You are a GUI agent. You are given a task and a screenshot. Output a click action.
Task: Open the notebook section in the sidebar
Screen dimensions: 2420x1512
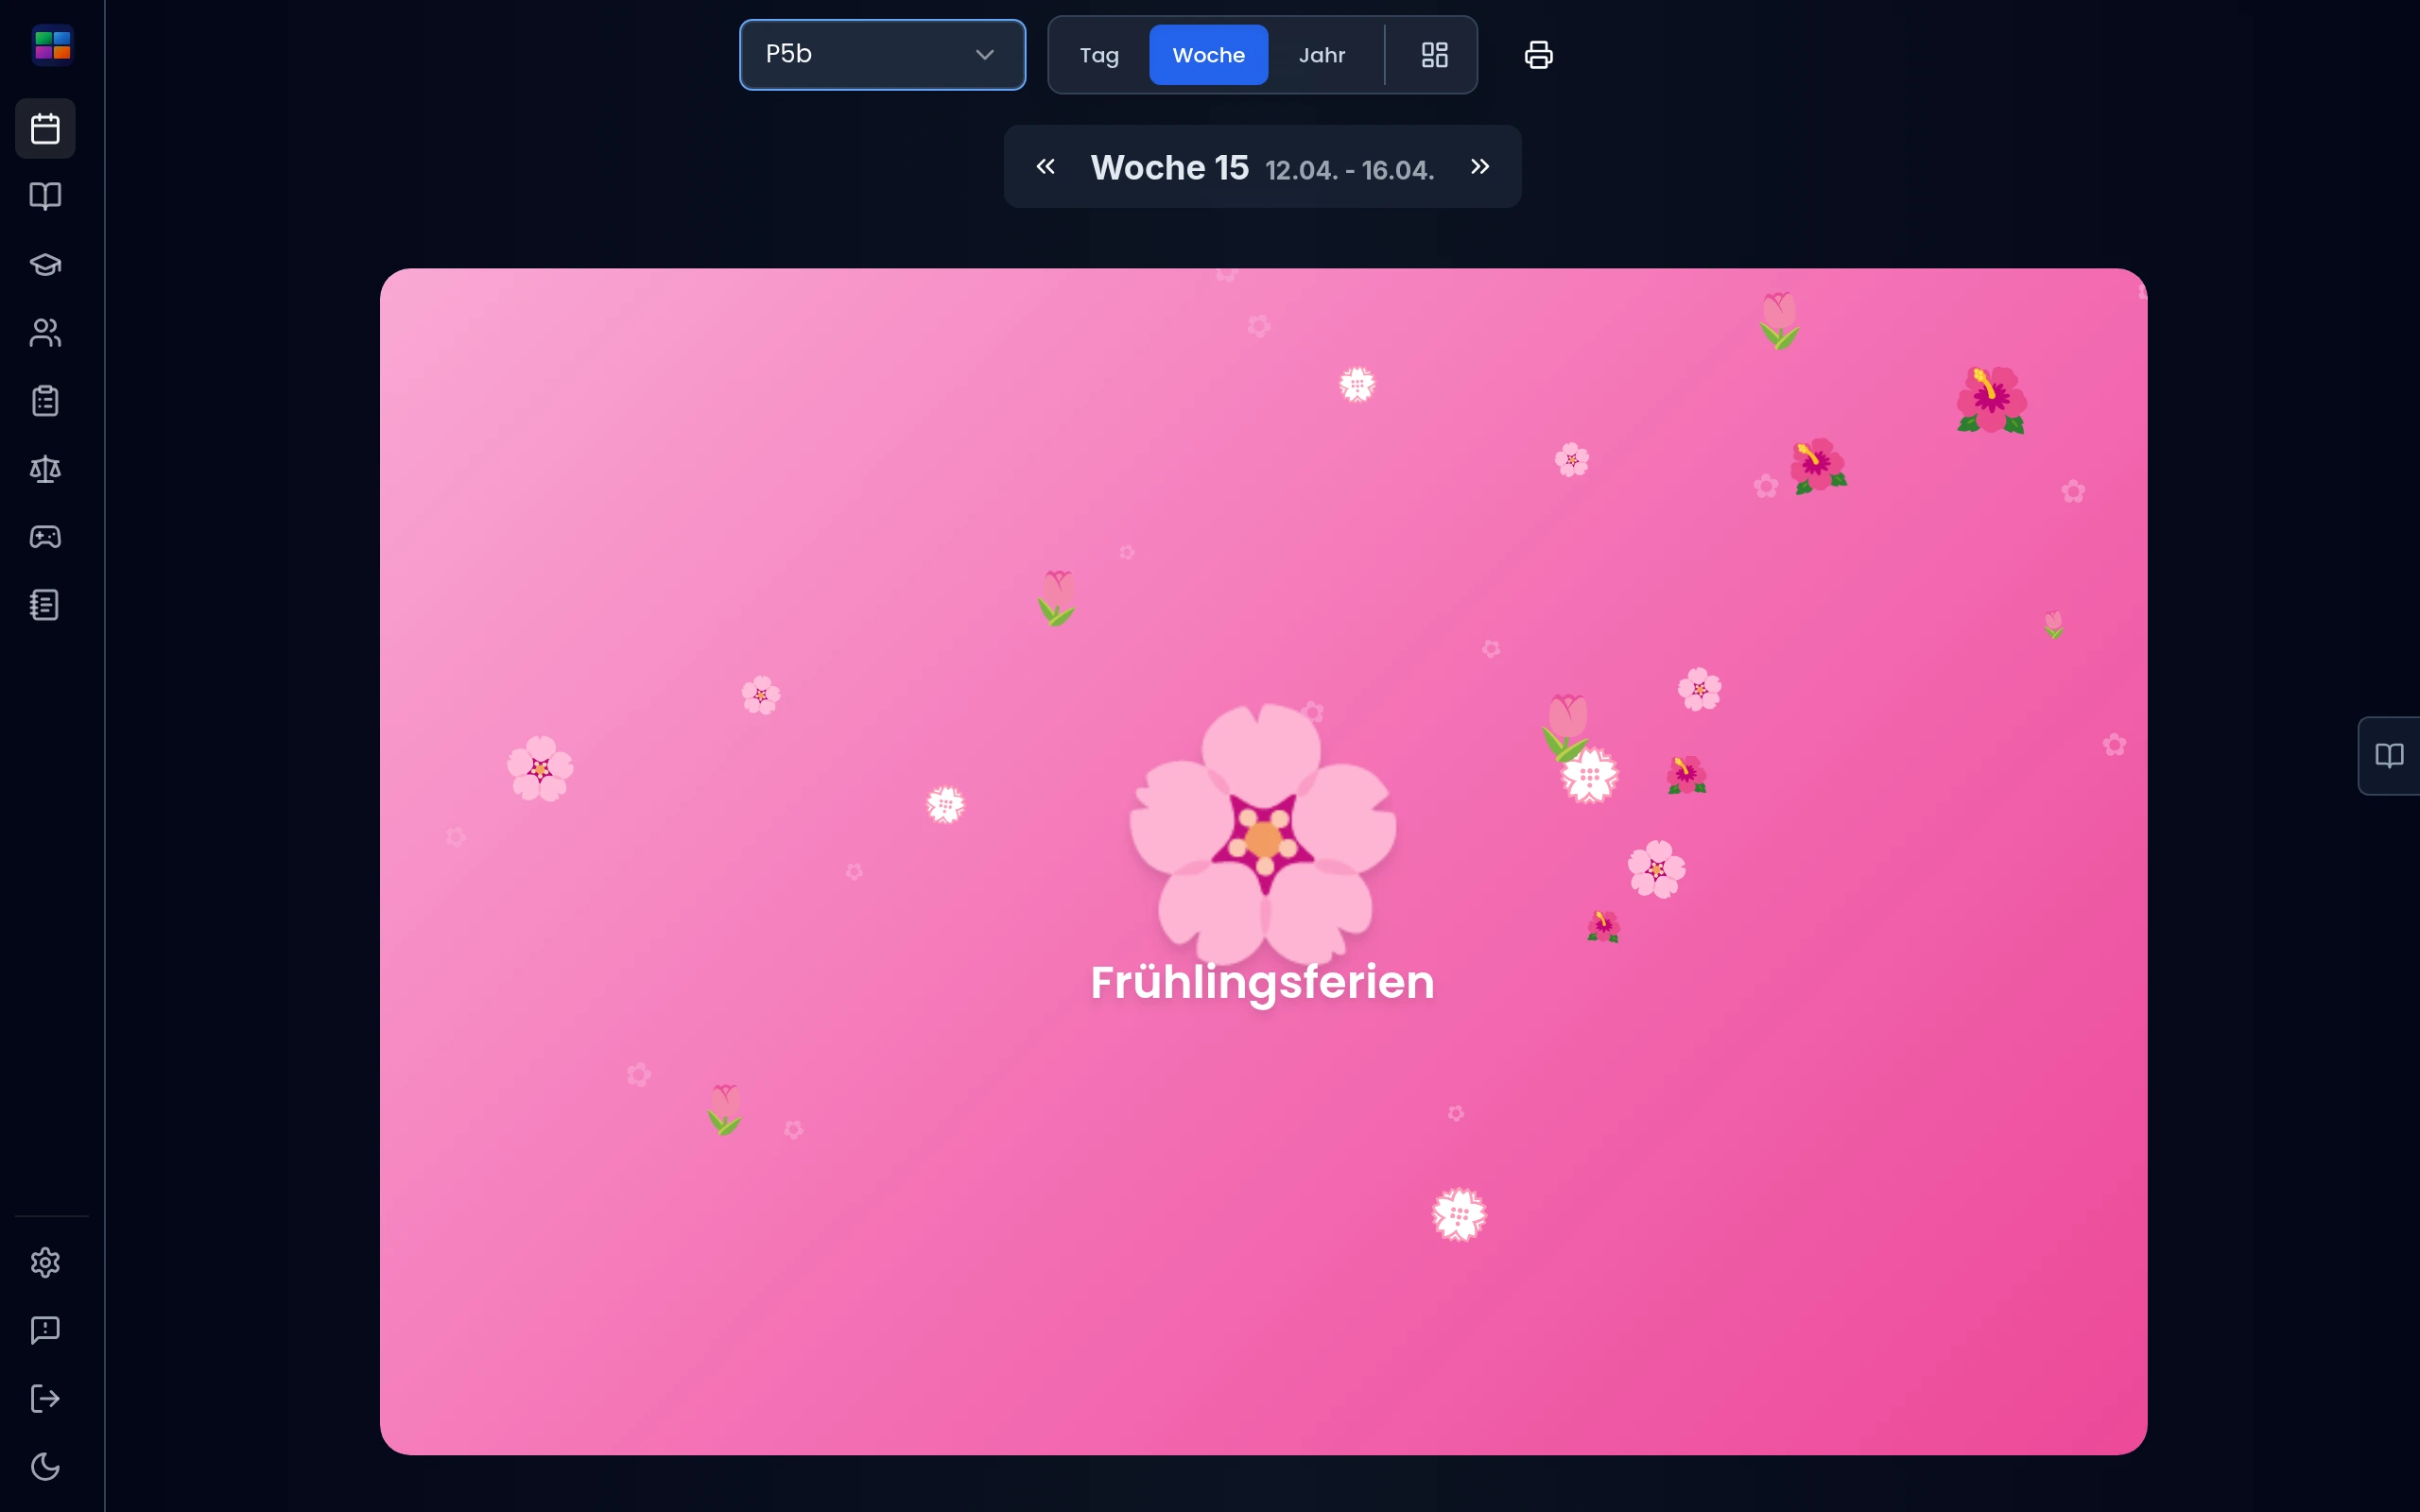(x=45, y=605)
